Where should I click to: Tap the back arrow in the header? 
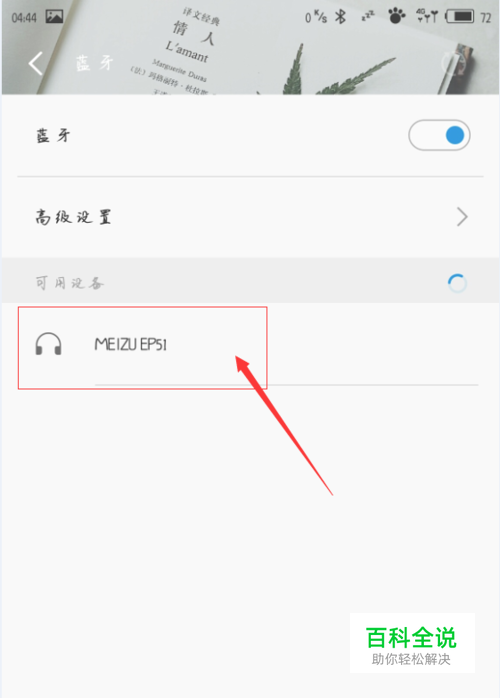tap(36, 64)
